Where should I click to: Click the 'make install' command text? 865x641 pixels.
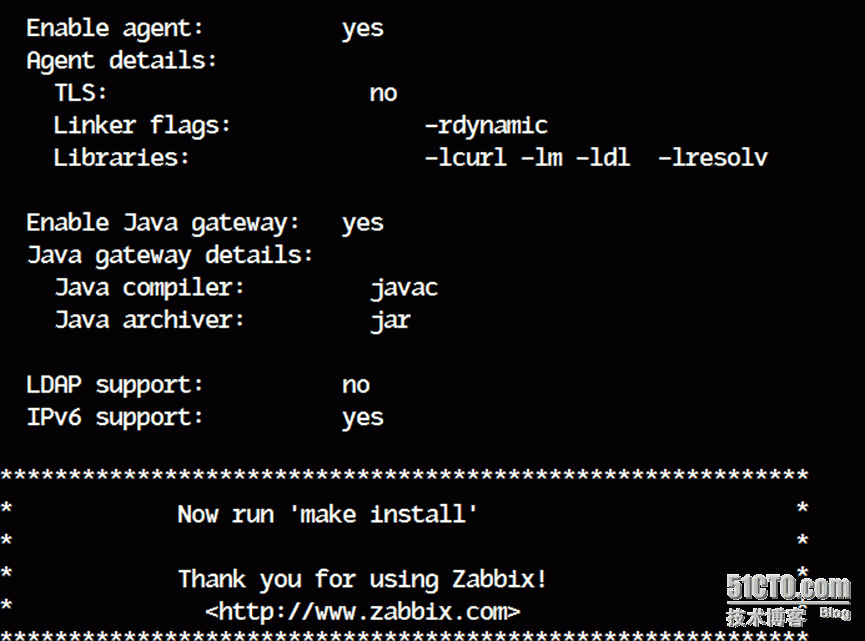coord(383,514)
